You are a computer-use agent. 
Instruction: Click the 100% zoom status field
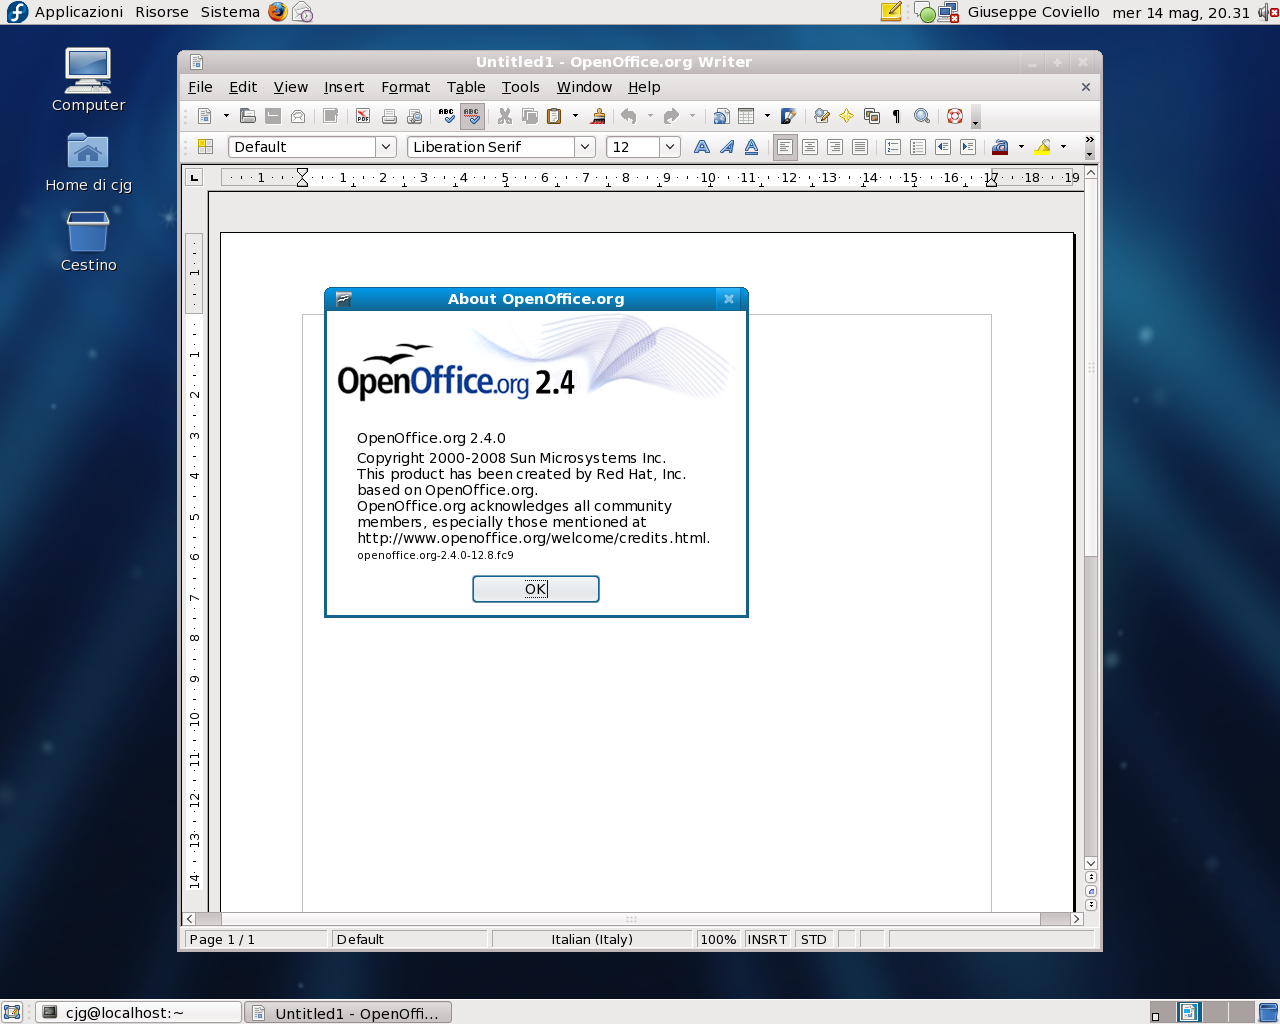(718, 939)
